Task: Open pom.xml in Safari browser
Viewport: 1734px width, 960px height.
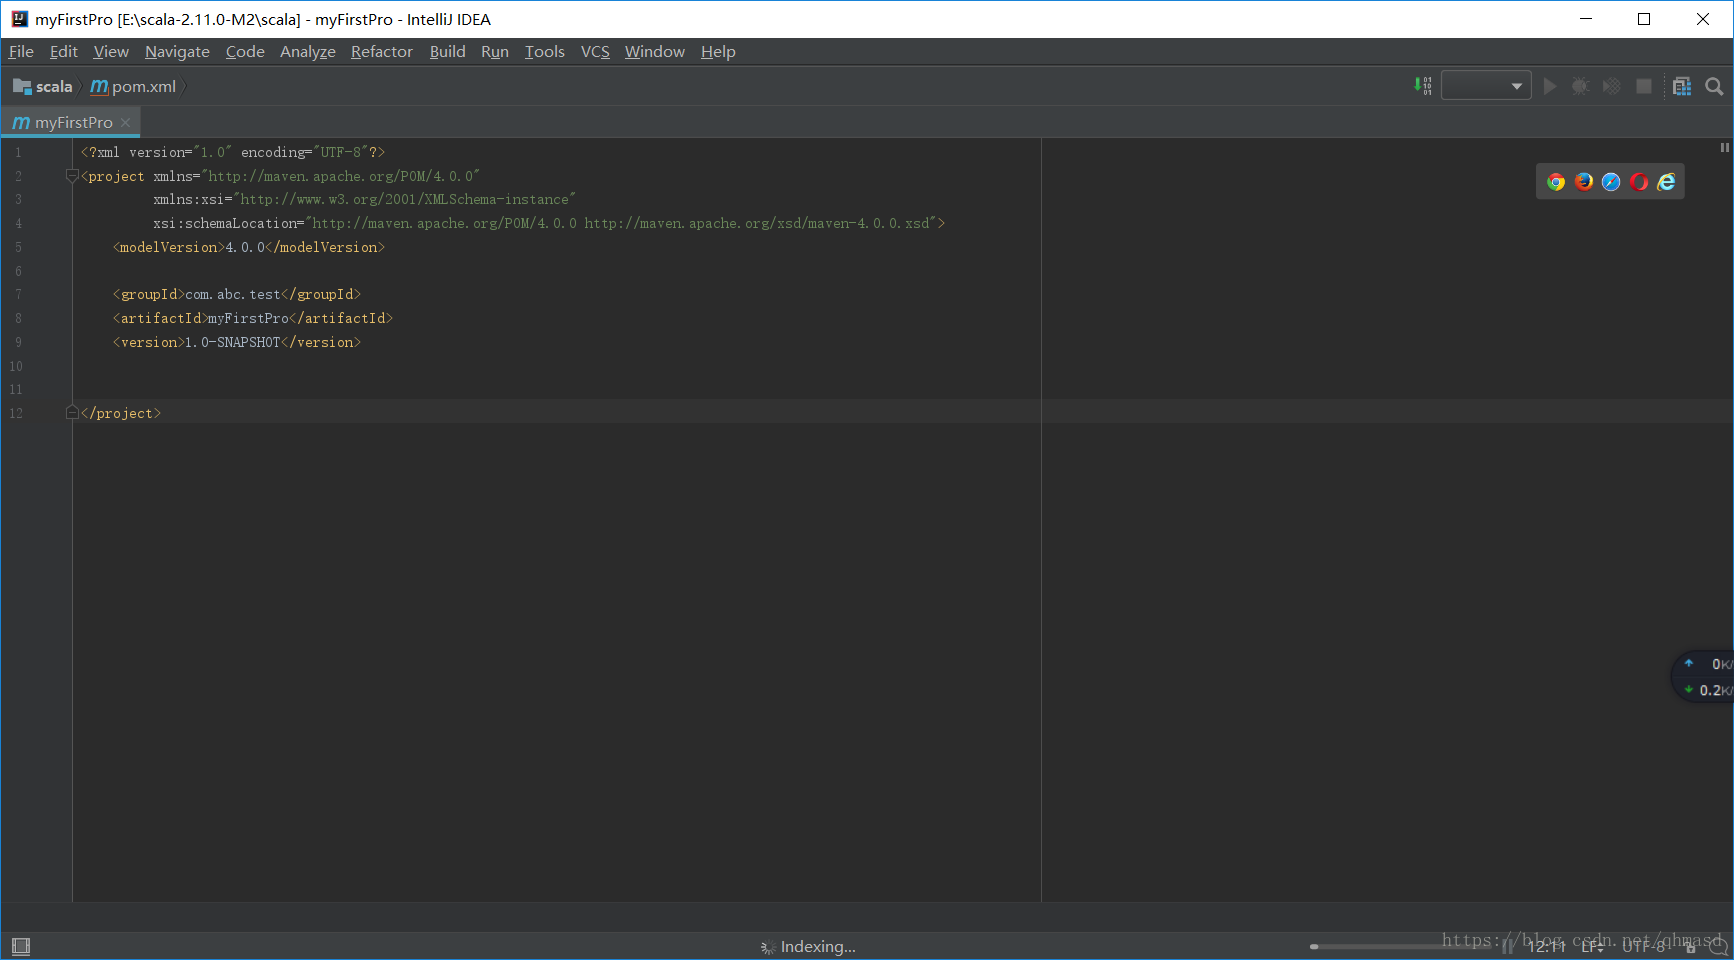Action: (x=1611, y=182)
